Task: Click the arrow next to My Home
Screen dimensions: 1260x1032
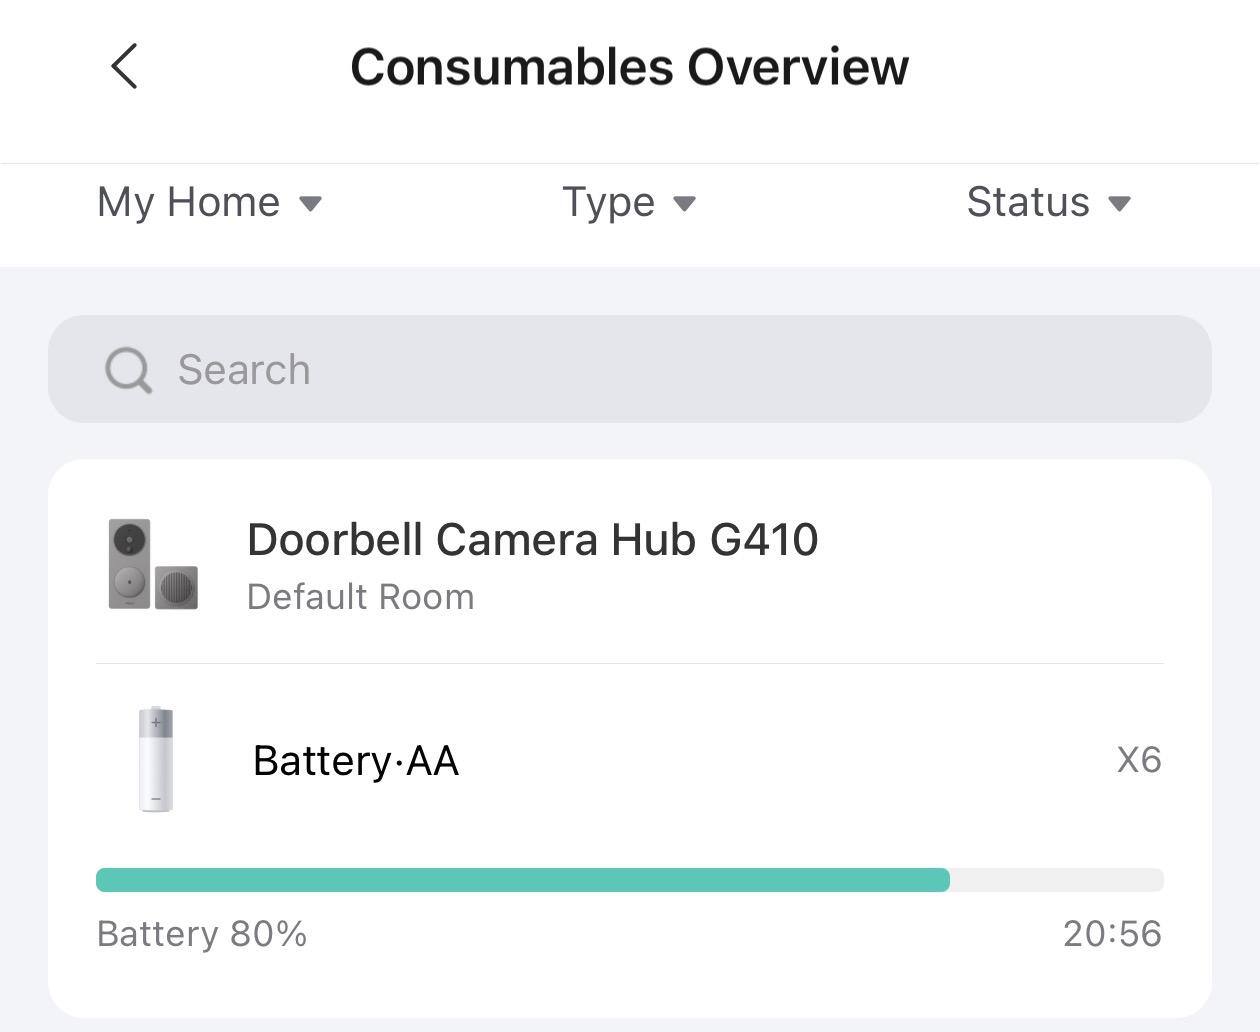Action: click(x=311, y=204)
